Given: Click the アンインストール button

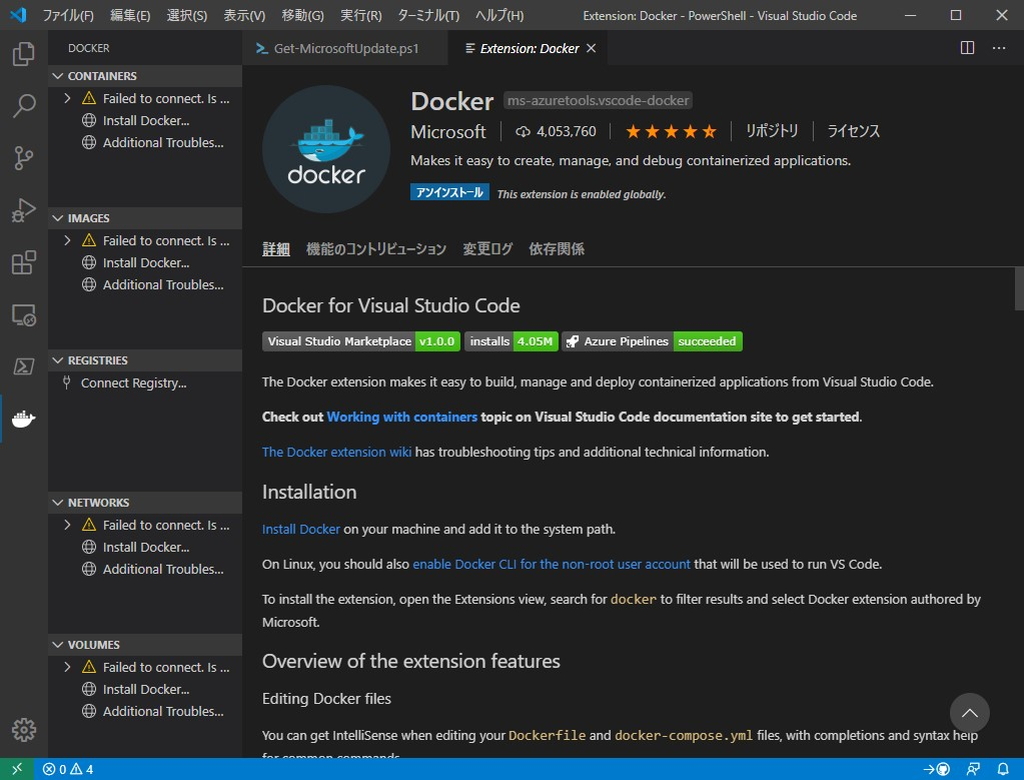Looking at the screenshot, I should pyautogui.click(x=449, y=193).
